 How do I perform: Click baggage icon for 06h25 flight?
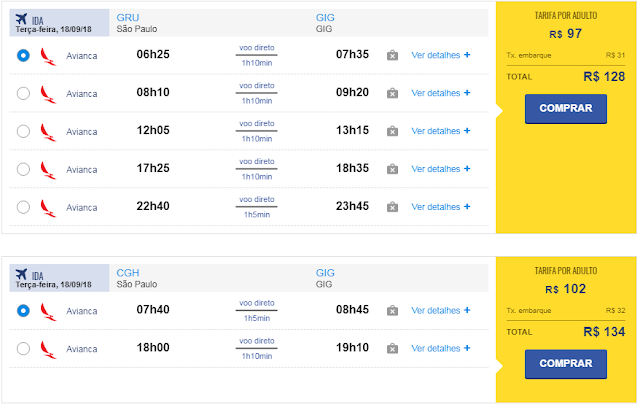tap(393, 55)
